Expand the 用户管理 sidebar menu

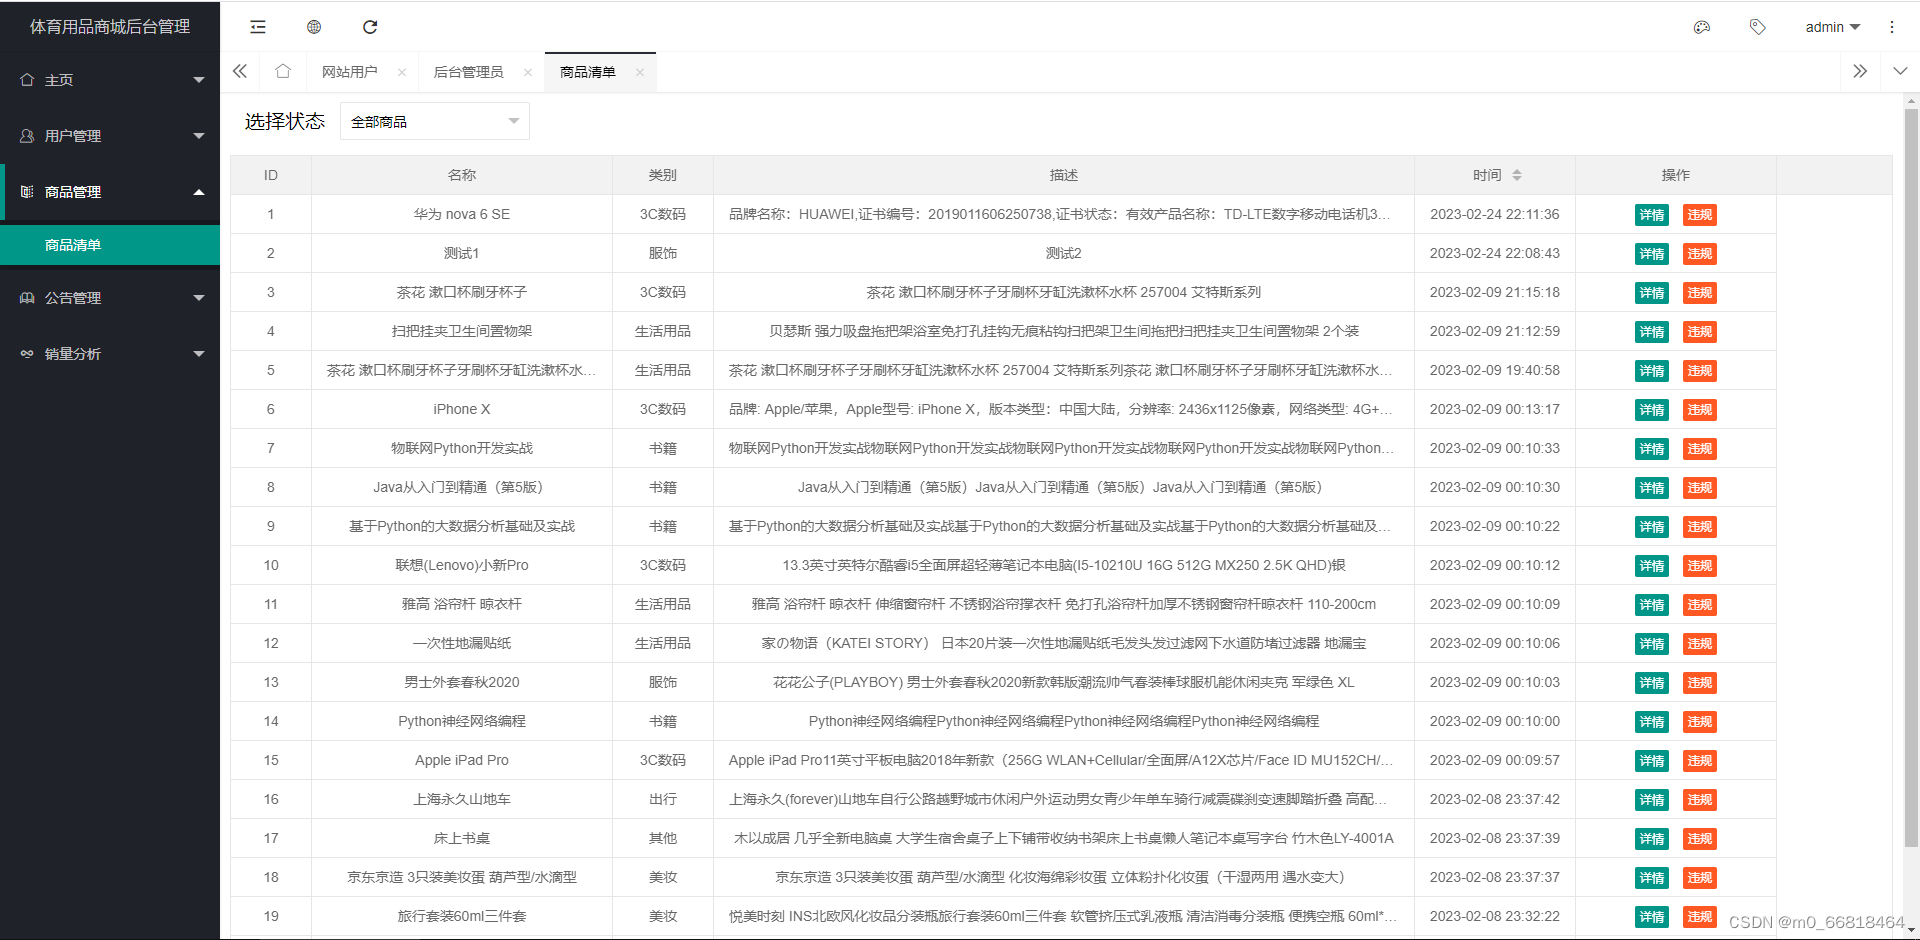[x=110, y=136]
